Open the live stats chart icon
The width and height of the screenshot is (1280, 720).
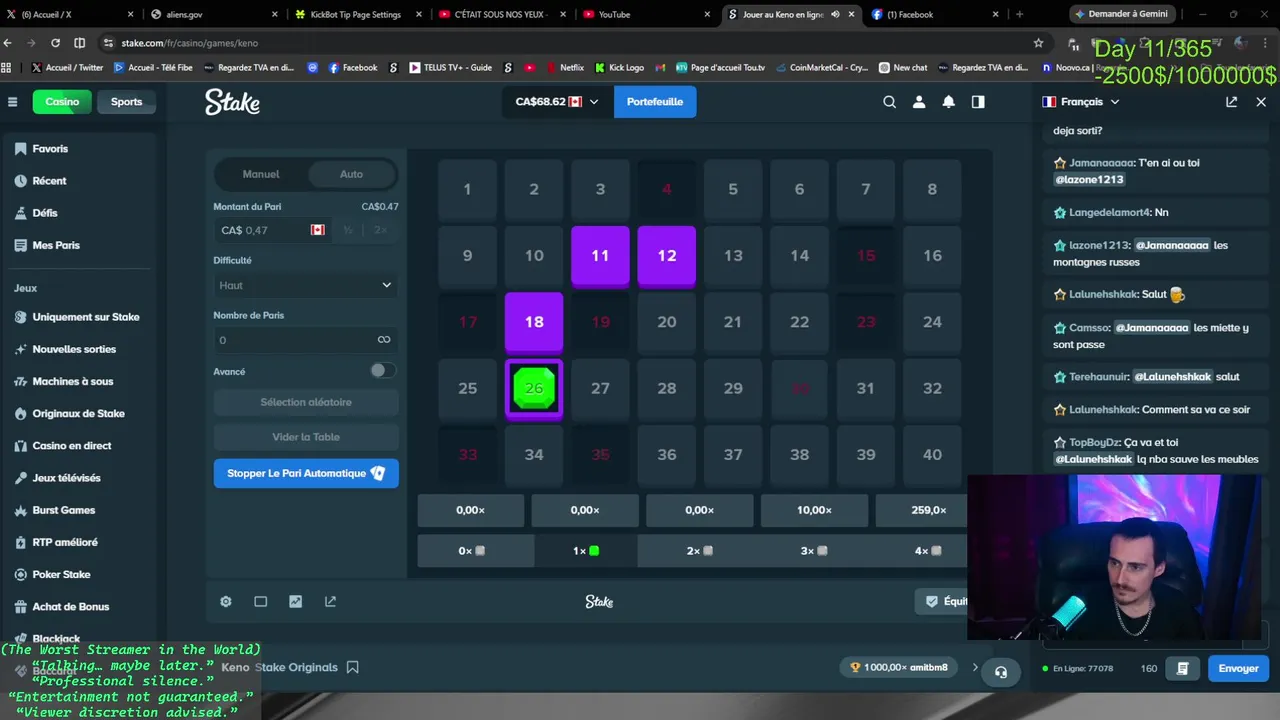pos(295,602)
